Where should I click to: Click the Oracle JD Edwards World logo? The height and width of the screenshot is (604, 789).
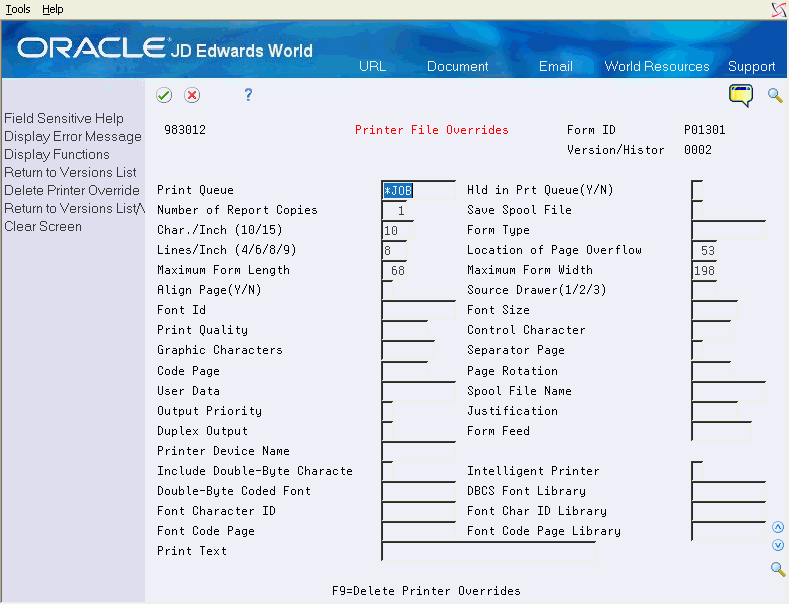click(165, 49)
